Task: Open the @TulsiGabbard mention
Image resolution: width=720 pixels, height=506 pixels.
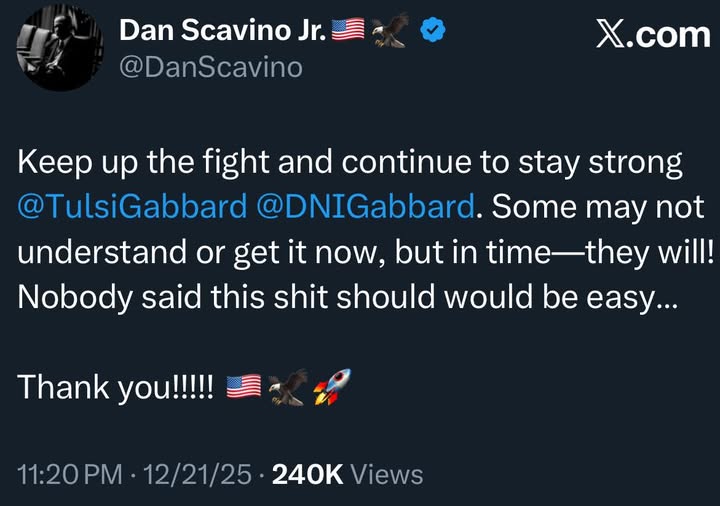Action: coord(132,207)
